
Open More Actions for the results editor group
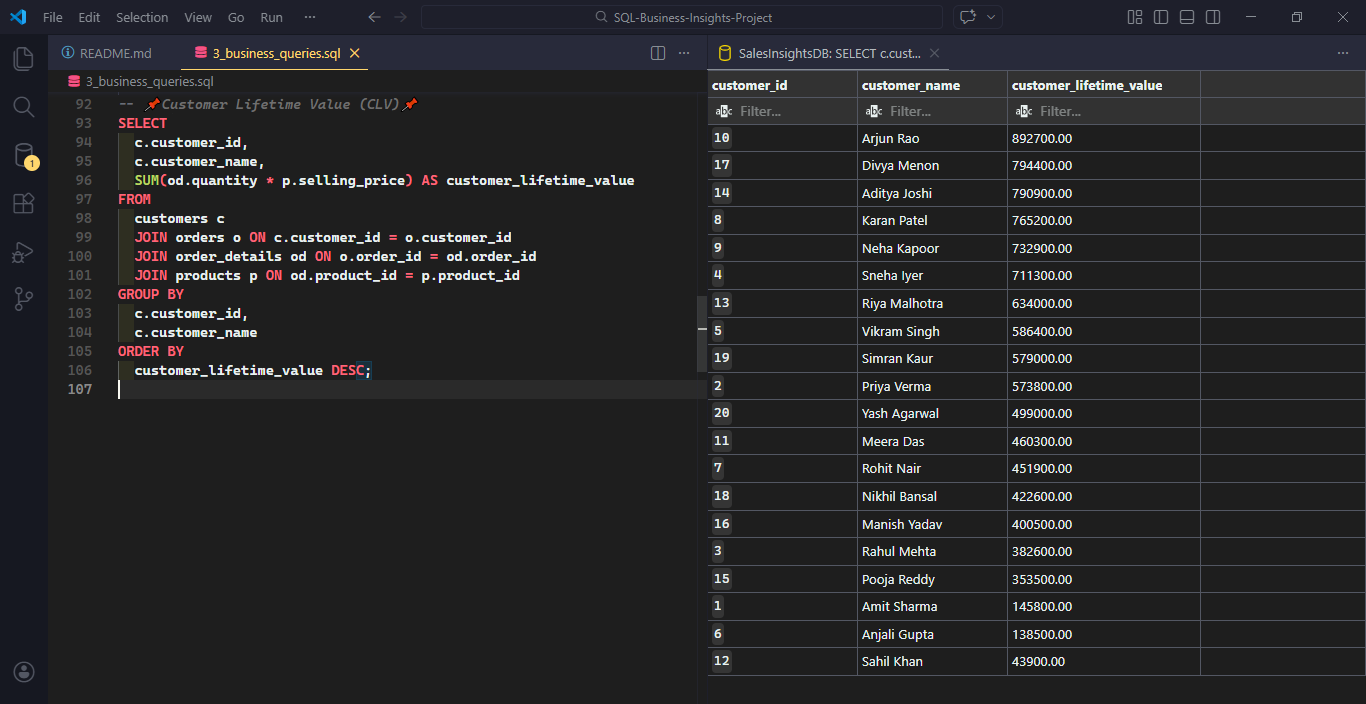pyautogui.click(x=1343, y=53)
